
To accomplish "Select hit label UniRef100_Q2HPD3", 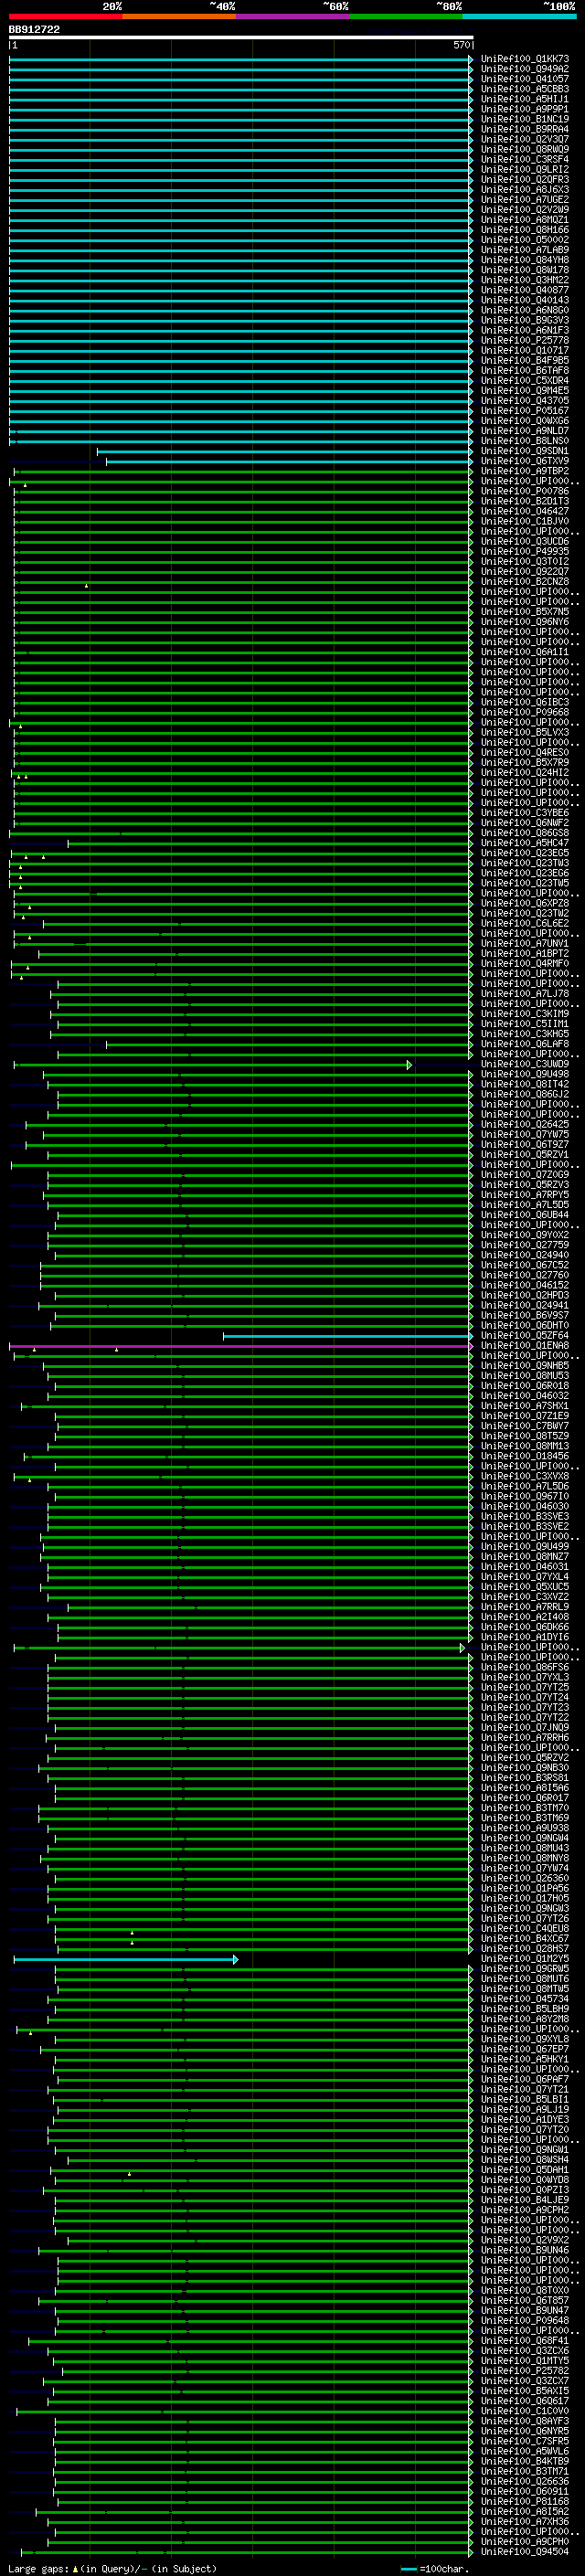I will (524, 1296).
